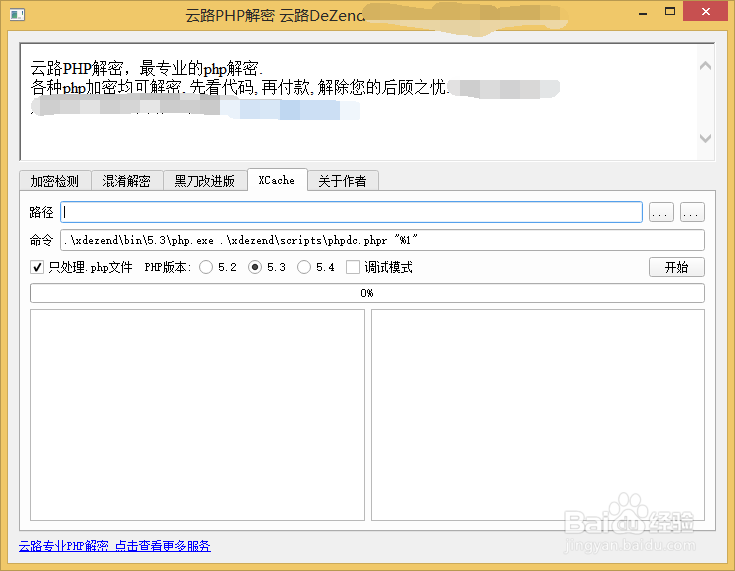Select PHP version 5.4 radio button
The width and height of the screenshot is (735, 571).
click(x=304, y=267)
